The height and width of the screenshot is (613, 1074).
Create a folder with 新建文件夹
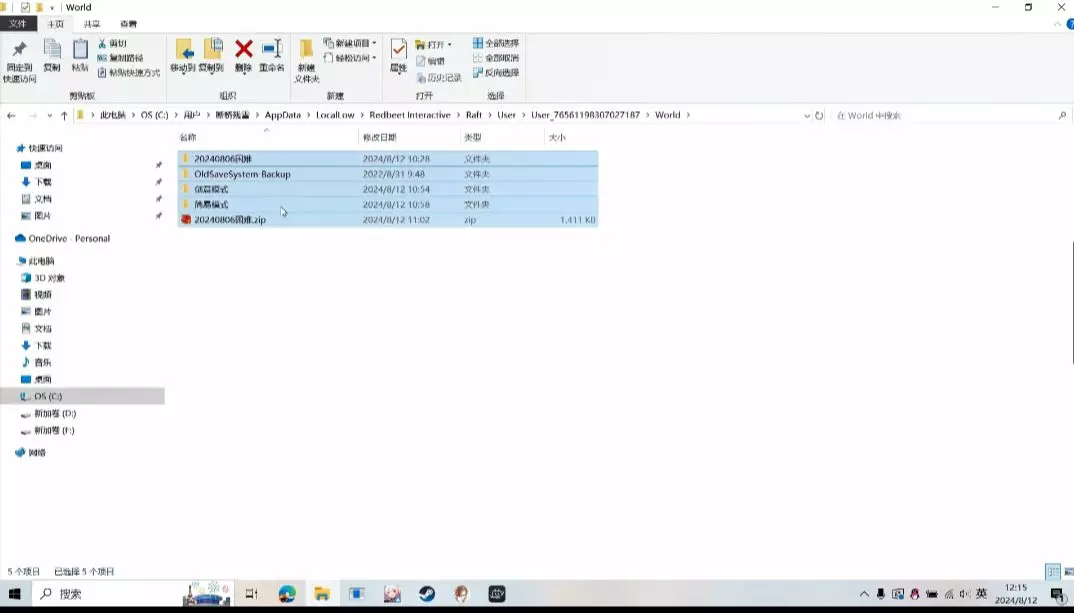[x=306, y=60]
